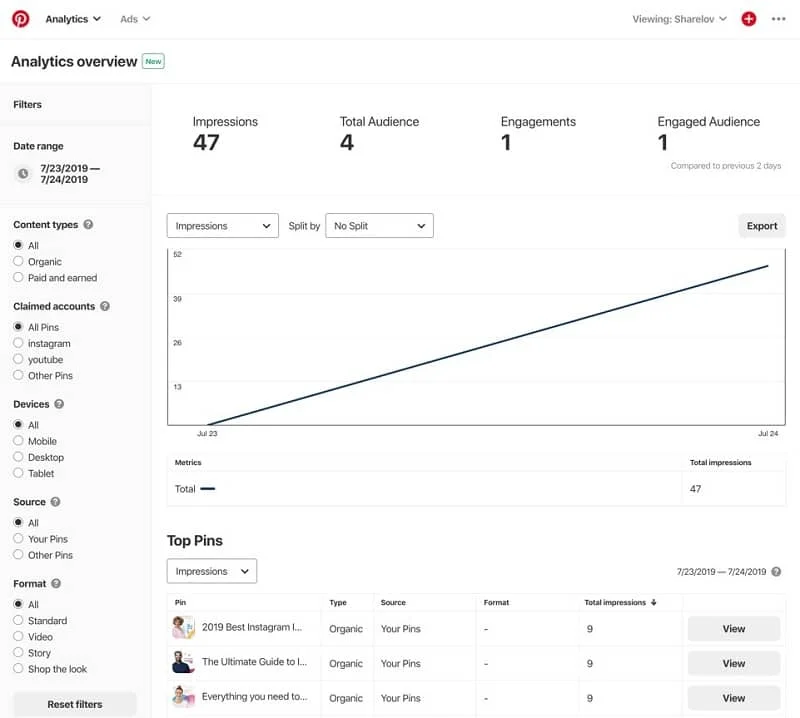This screenshot has height=718, width=800.
Task: Open the Analytics menu in top bar
Action: [73, 19]
